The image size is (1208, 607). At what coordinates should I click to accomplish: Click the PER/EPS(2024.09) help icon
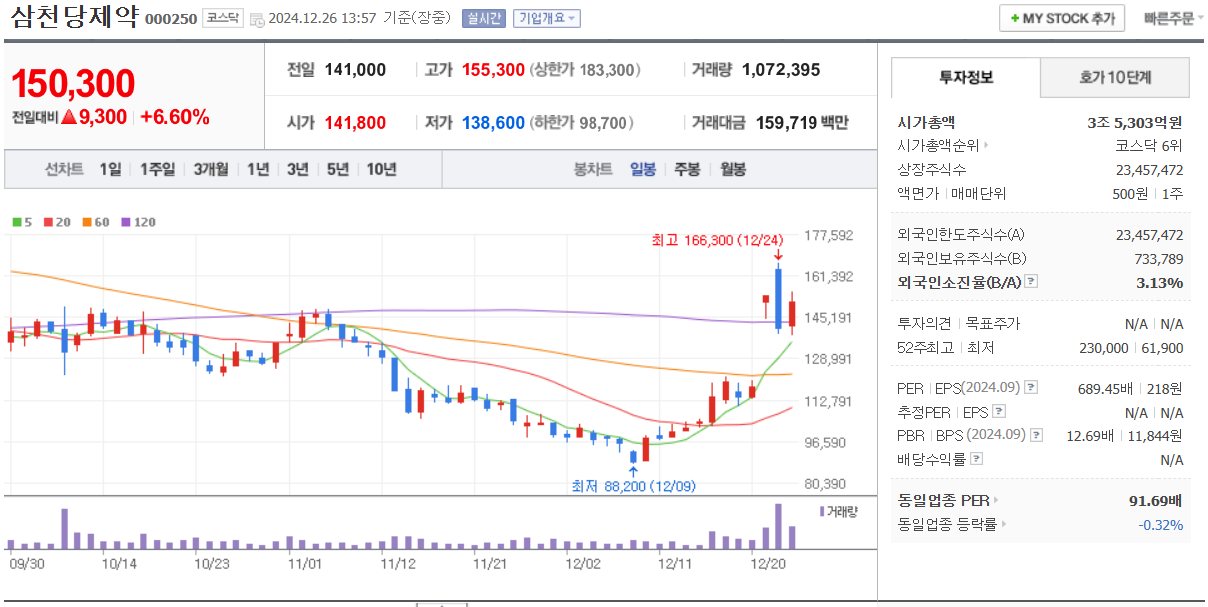point(1030,388)
